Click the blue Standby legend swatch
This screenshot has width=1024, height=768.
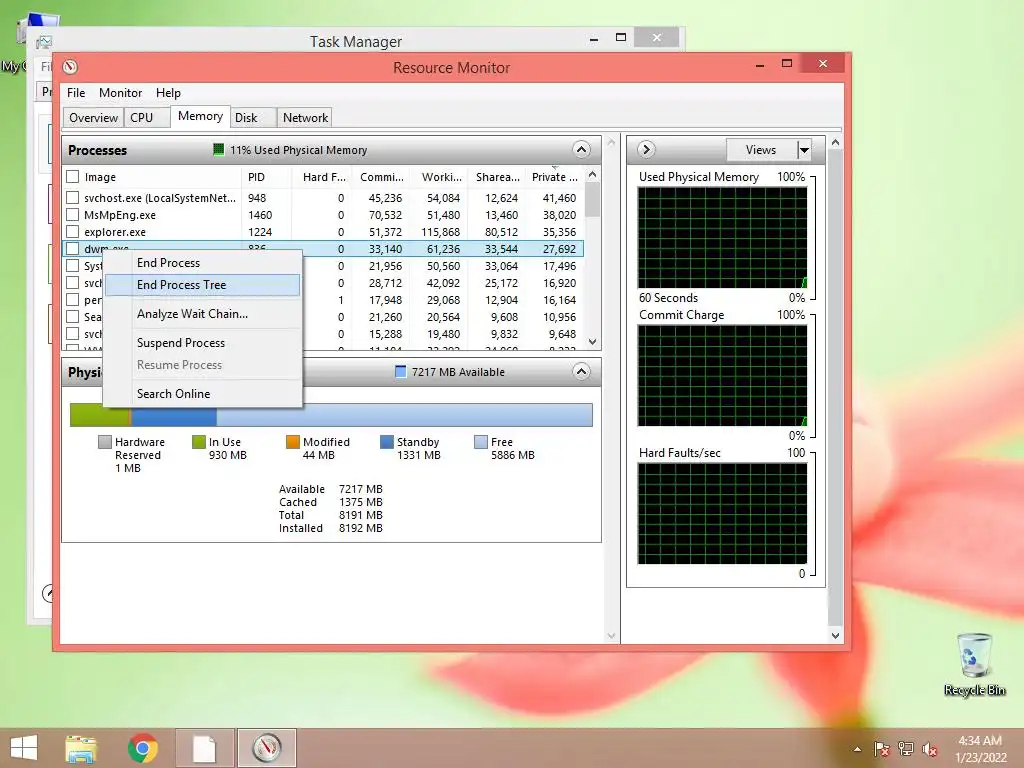point(387,442)
